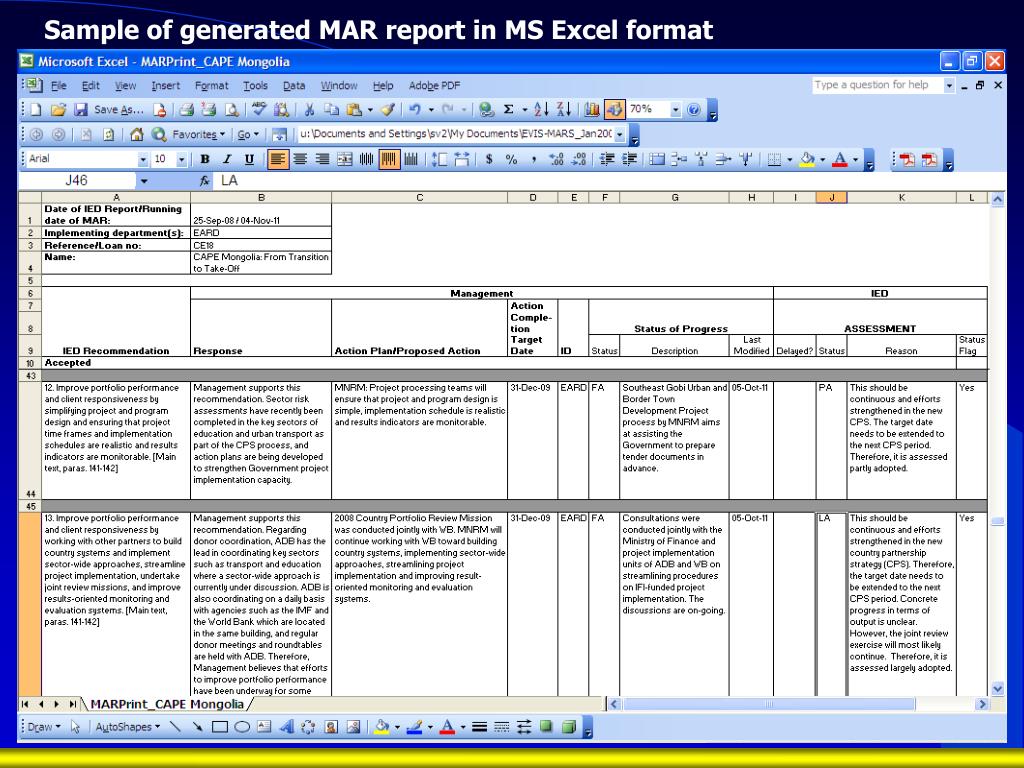1024x768 pixels.
Task: Jump to the last sheet tab
Action: tap(72, 704)
